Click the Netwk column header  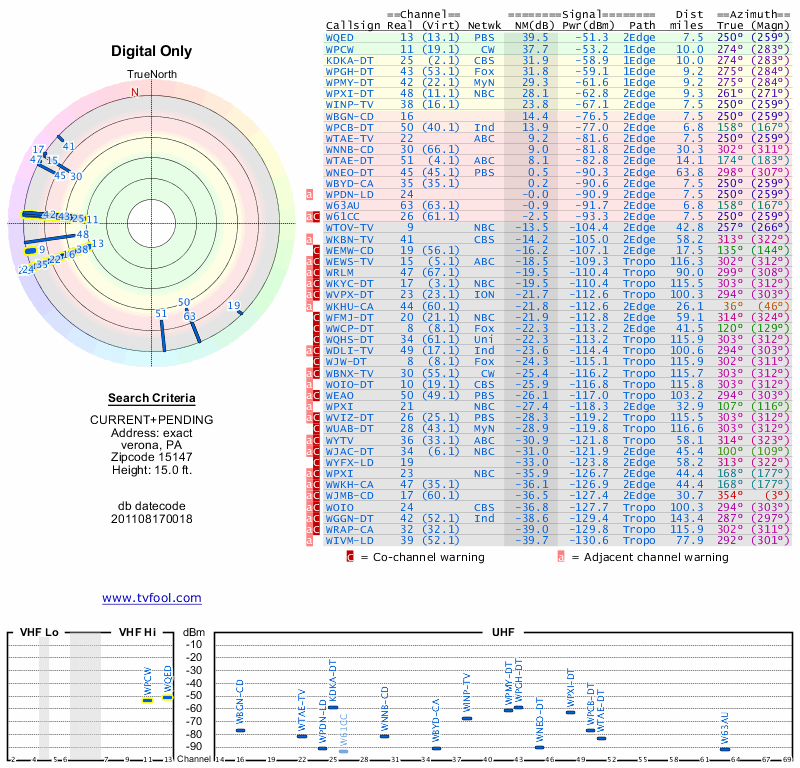click(x=484, y=26)
